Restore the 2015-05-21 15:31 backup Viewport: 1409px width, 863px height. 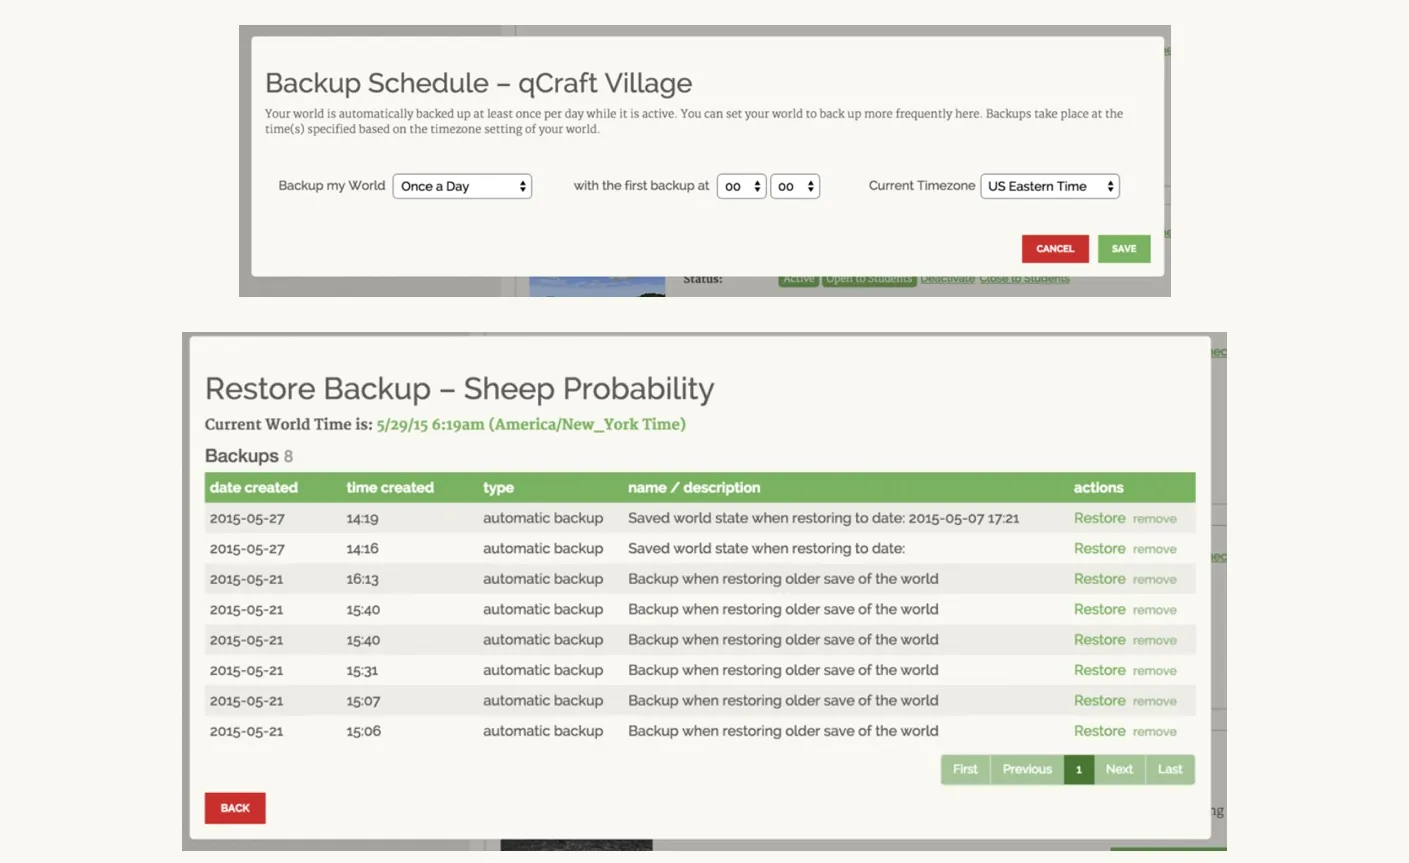pyautogui.click(x=1100, y=670)
